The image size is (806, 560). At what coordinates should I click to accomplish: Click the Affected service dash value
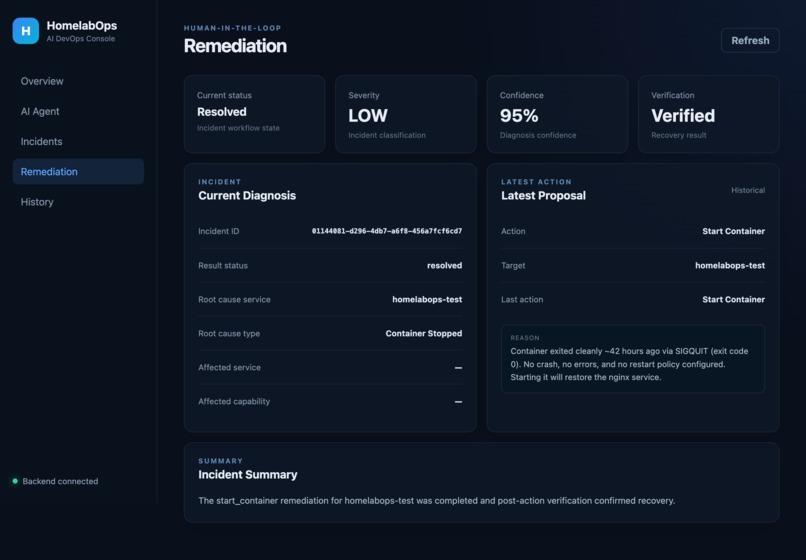click(x=458, y=368)
